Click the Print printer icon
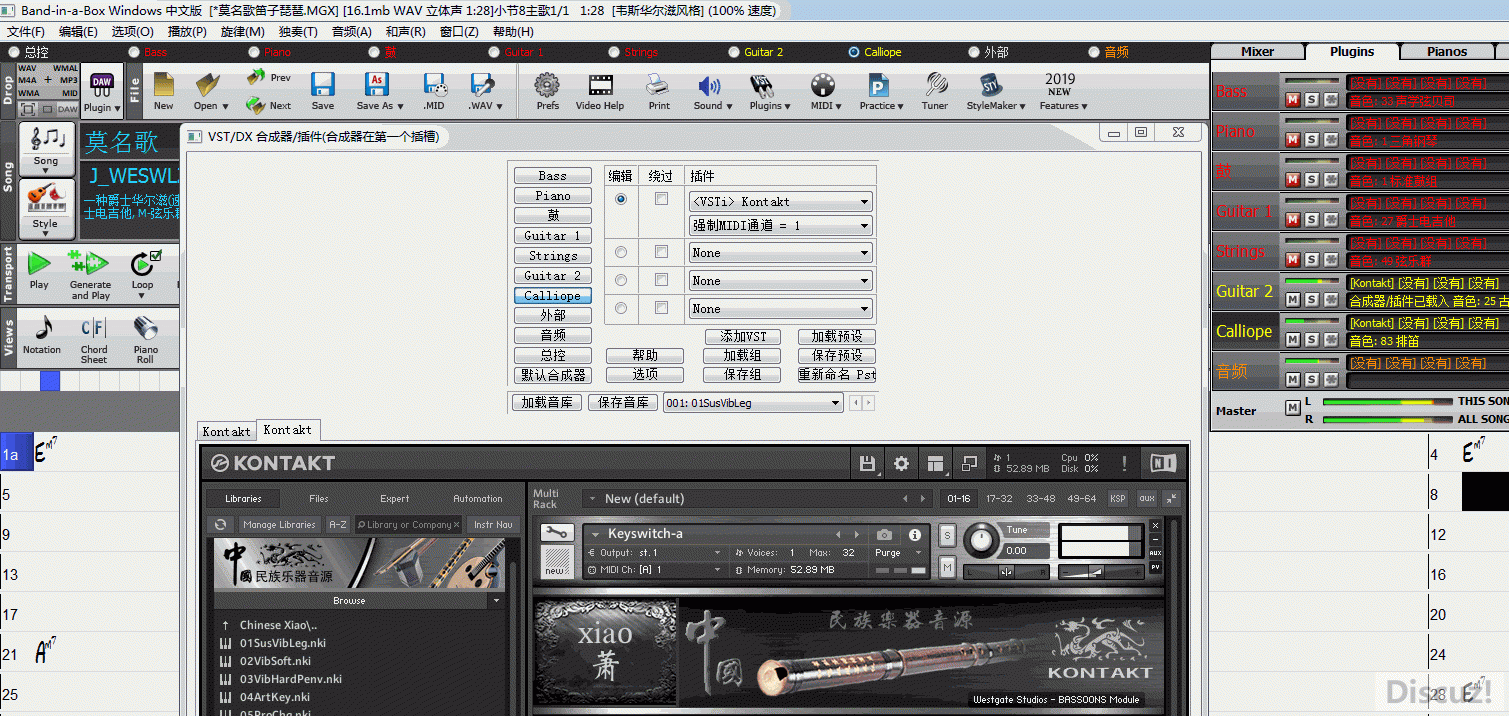1509x716 pixels. tap(659, 90)
